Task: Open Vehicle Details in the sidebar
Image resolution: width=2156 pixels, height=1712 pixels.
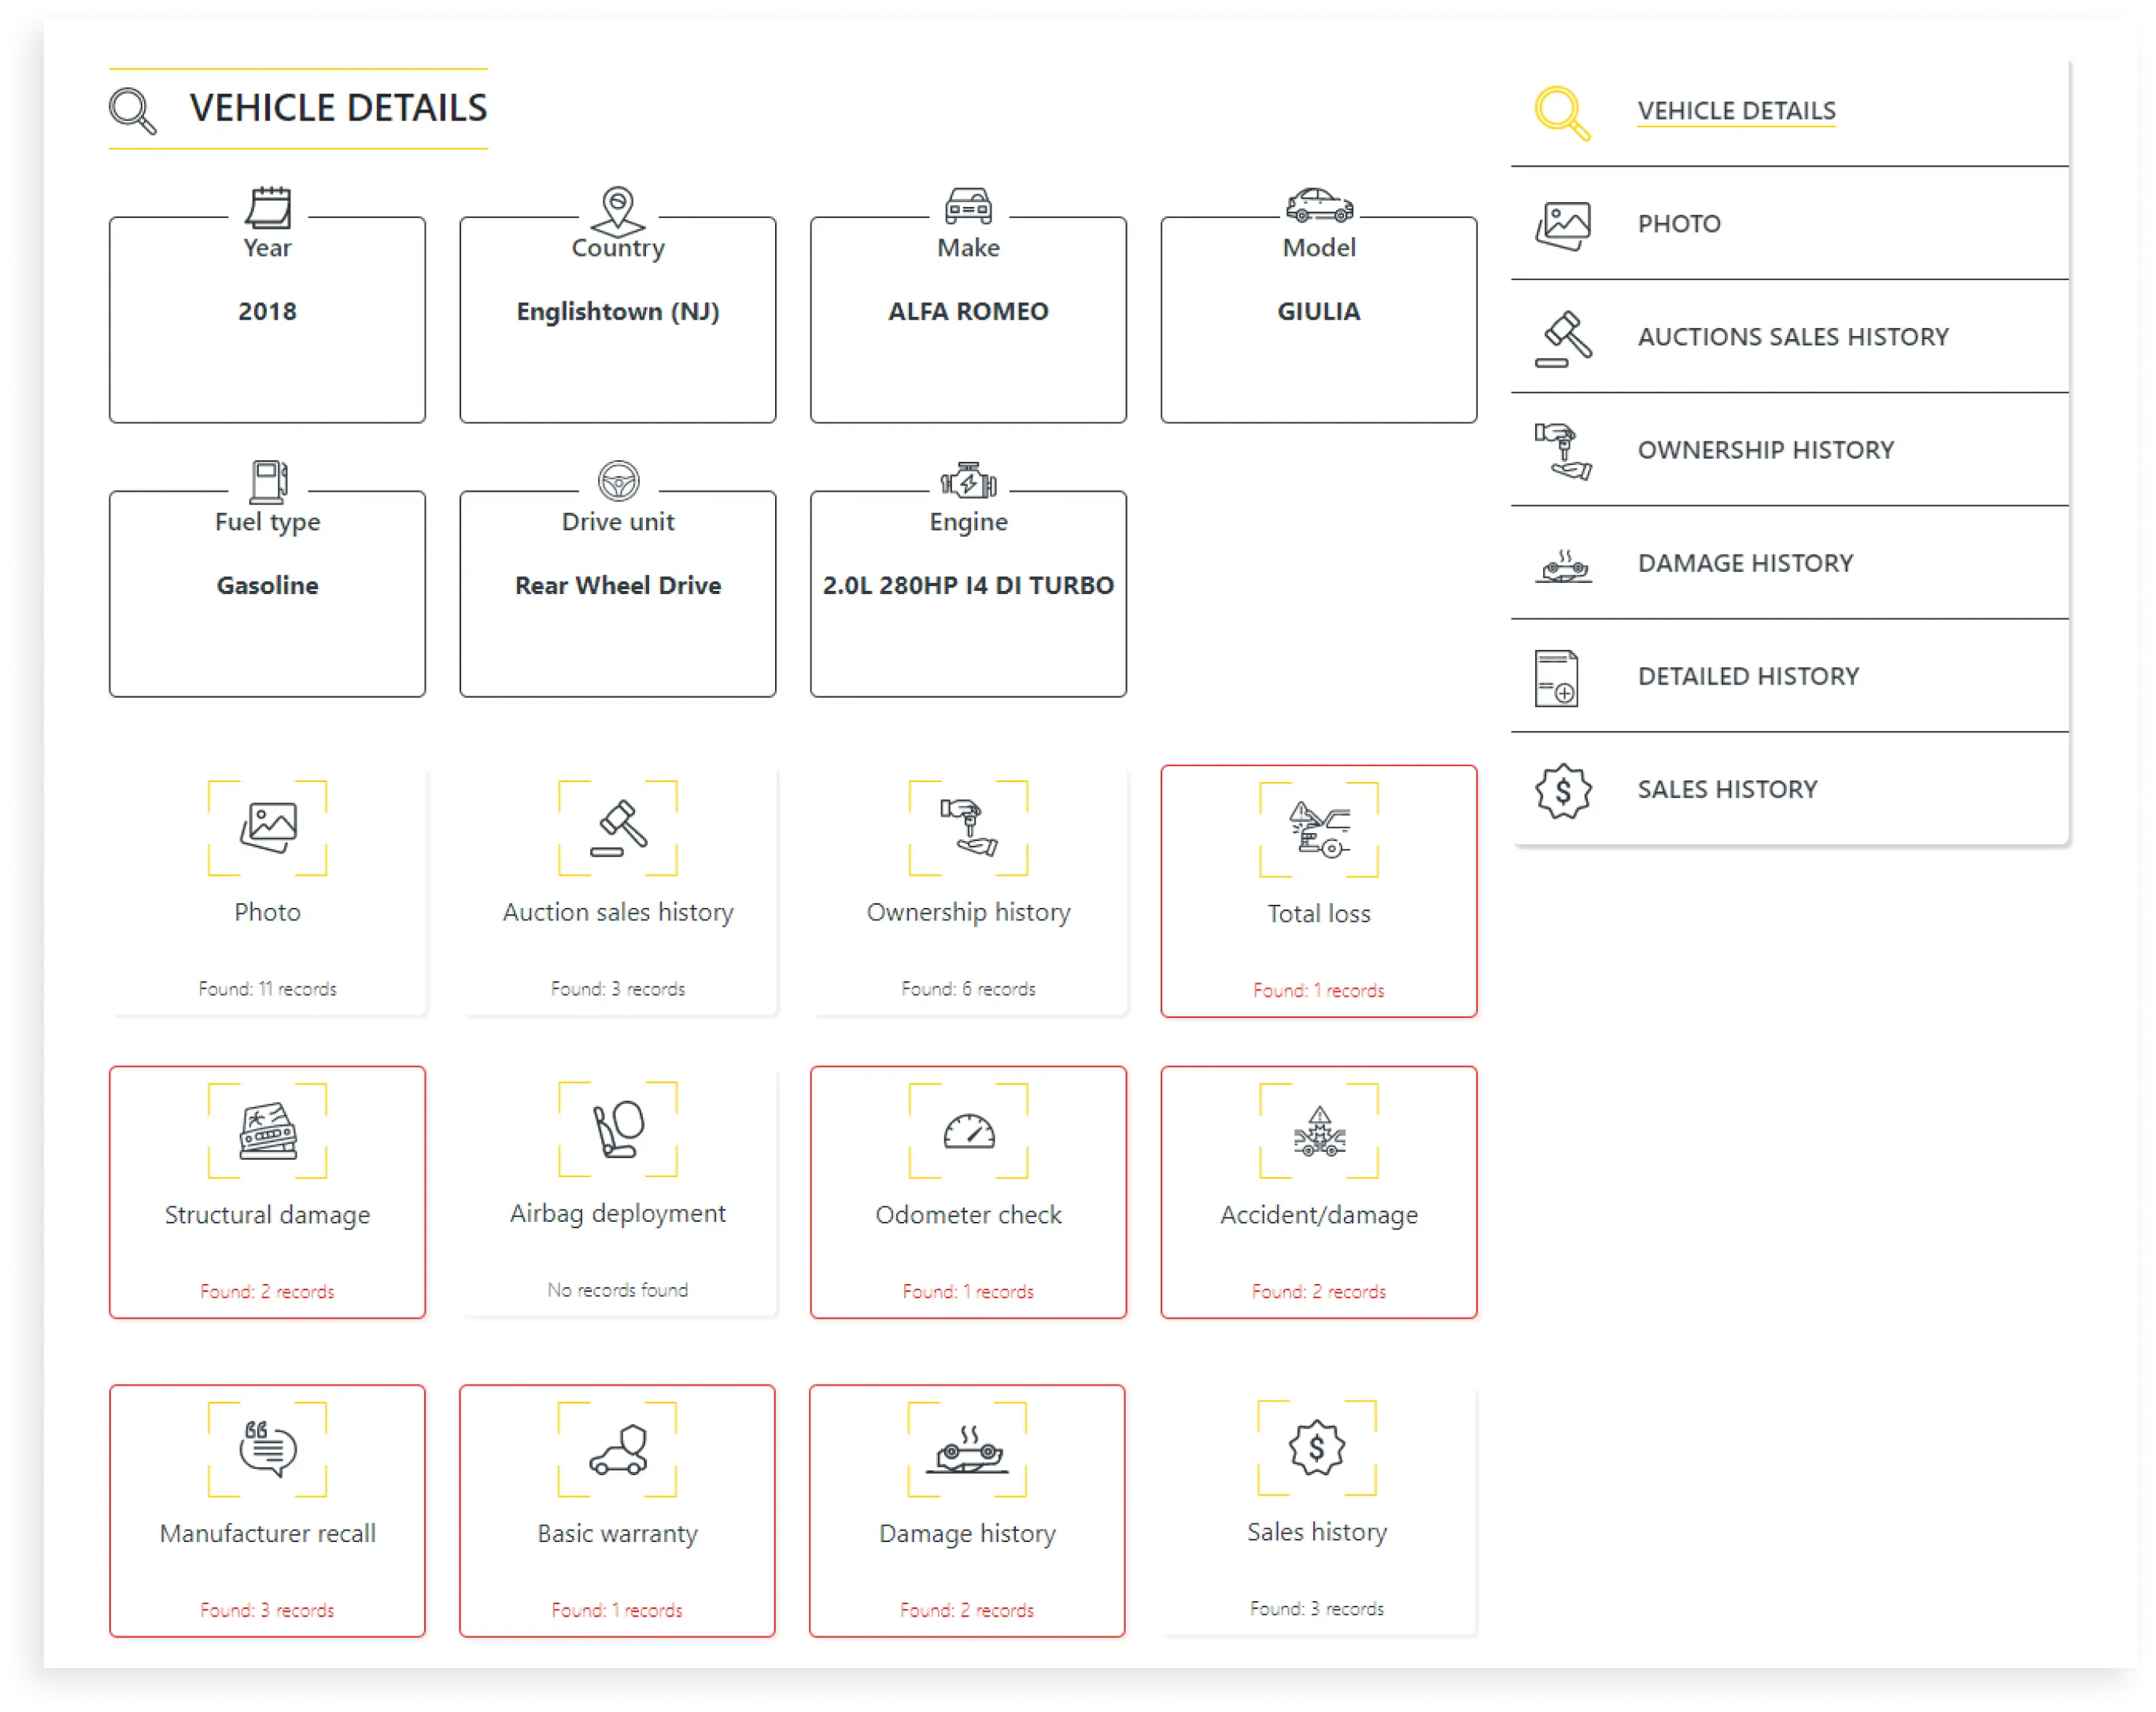Action: (1736, 111)
